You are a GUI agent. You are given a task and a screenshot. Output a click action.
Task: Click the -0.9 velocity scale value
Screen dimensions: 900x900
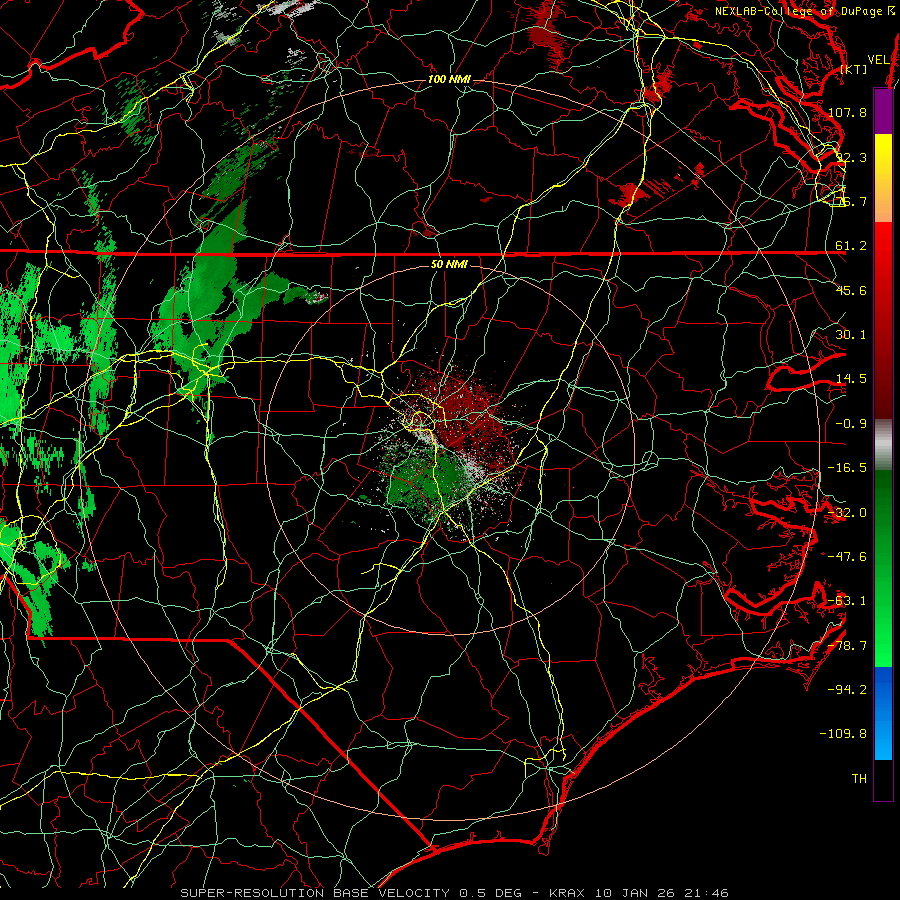[x=851, y=424]
